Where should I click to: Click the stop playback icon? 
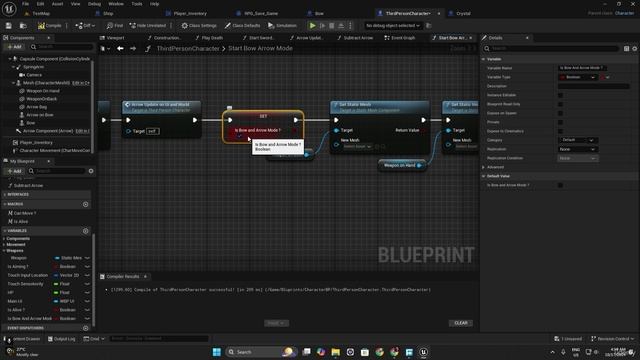332,26
